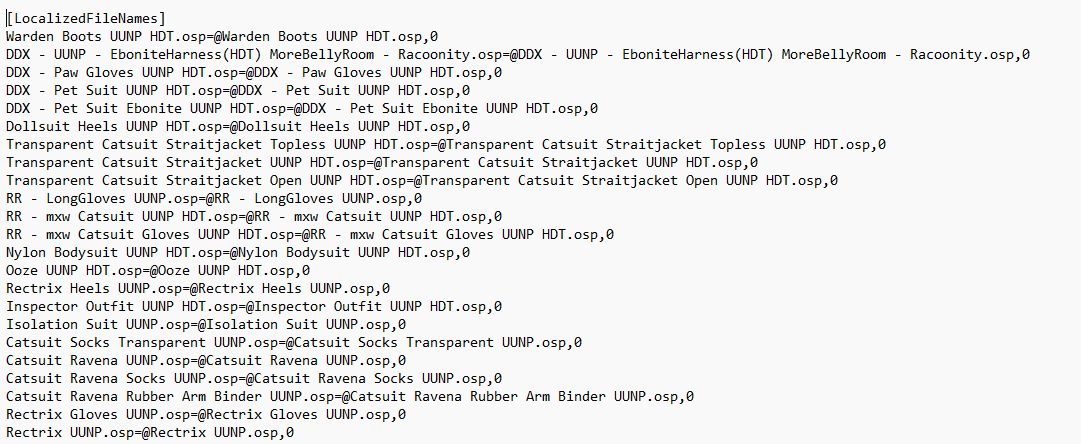Click the DDX Paw Gloves line
1081x444 pixels.
(x=254, y=72)
